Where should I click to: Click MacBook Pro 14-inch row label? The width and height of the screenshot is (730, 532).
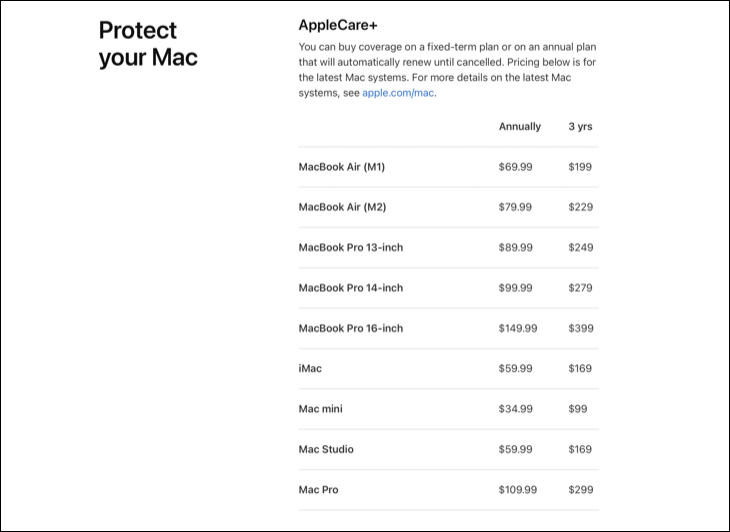pos(350,288)
